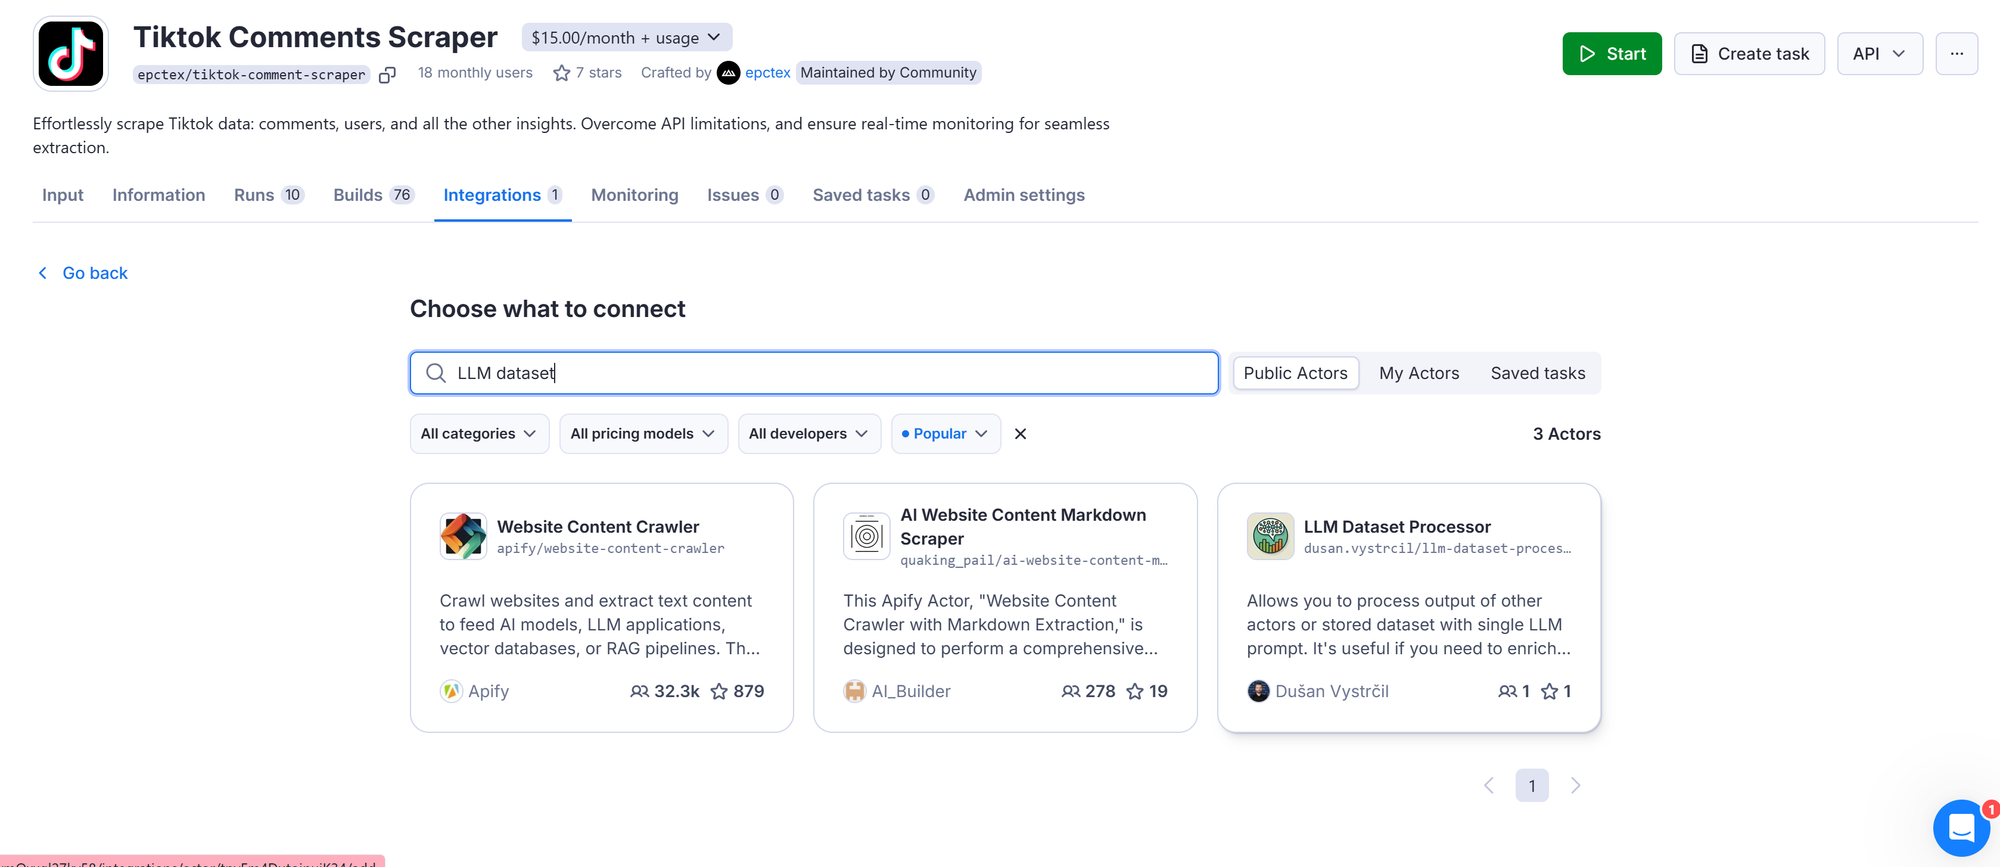
Task: Open the Issues tab
Action: [745, 195]
